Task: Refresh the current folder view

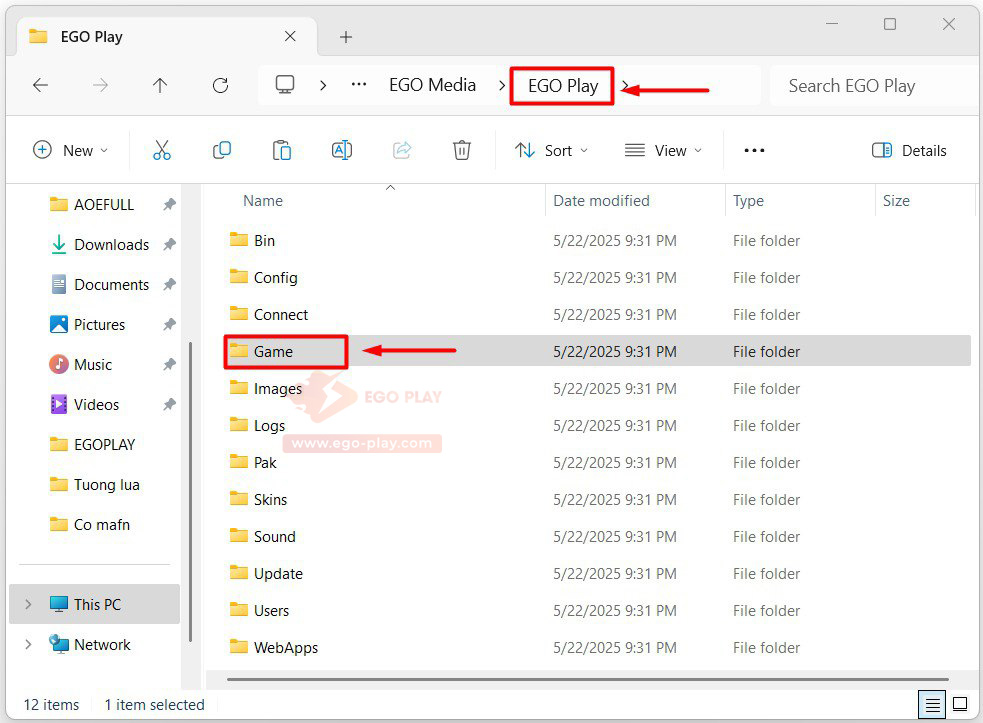Action: click(220, 85)
